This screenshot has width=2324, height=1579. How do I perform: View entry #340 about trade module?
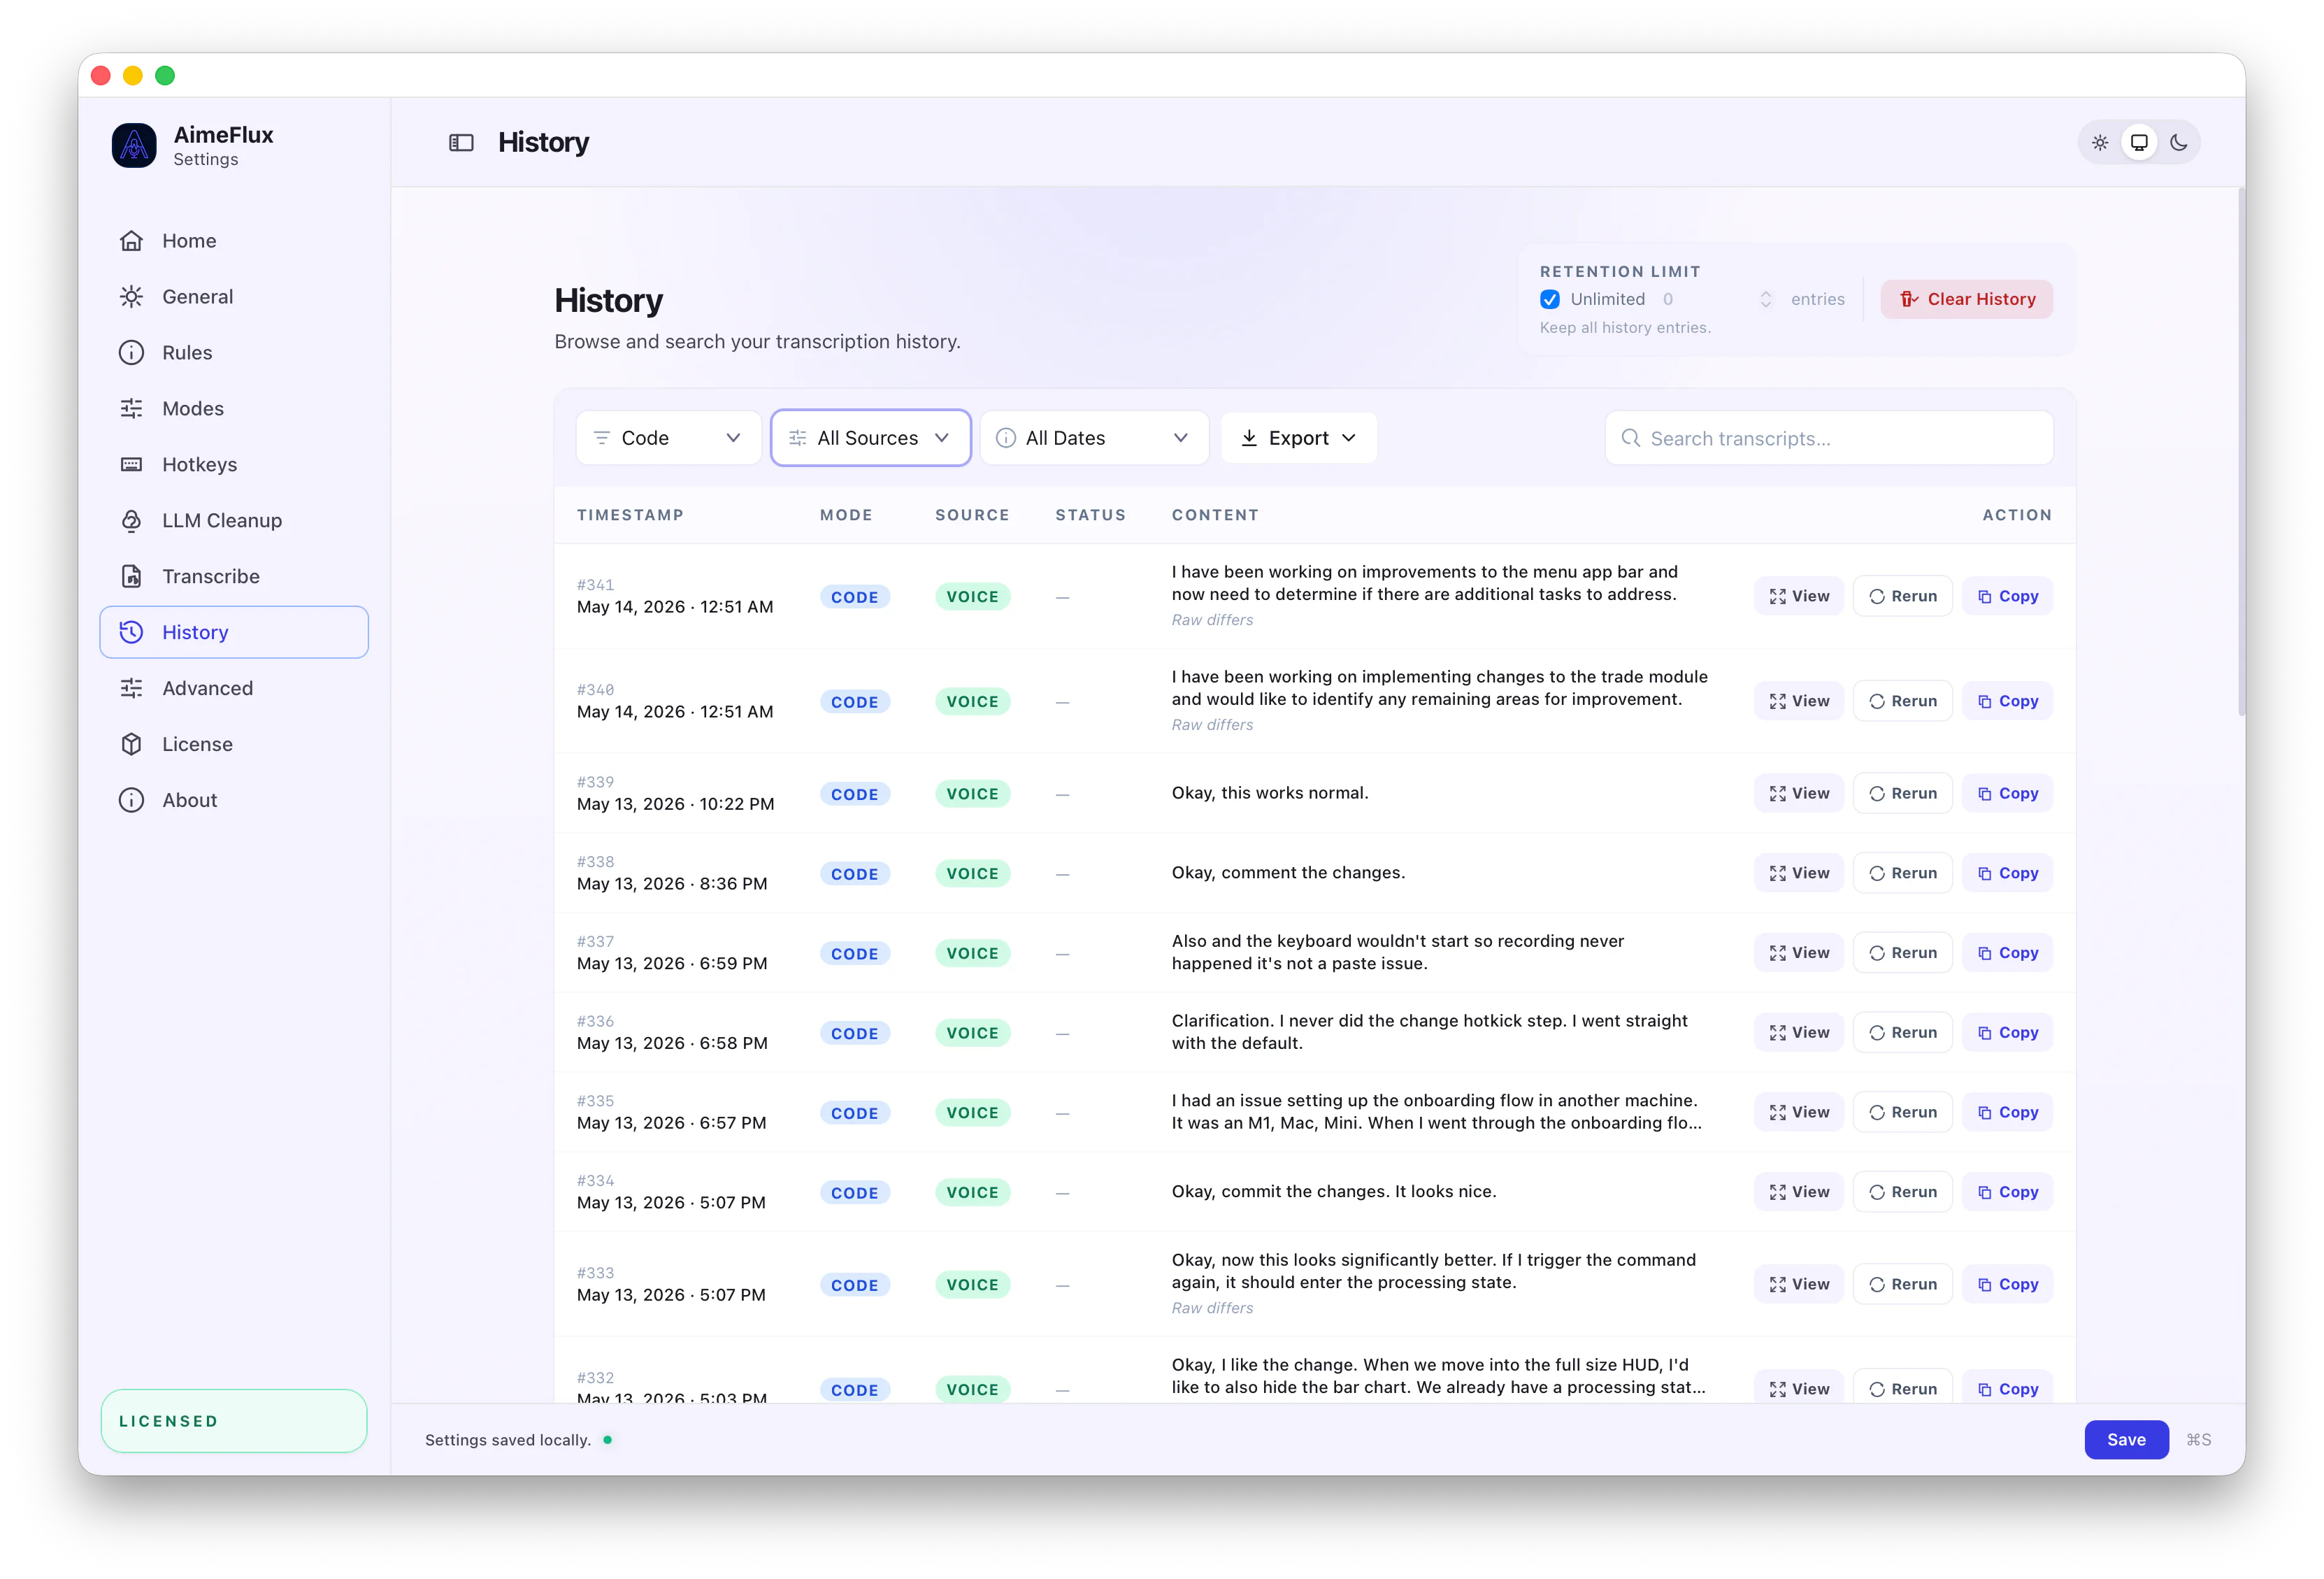tap(1799, 702)
